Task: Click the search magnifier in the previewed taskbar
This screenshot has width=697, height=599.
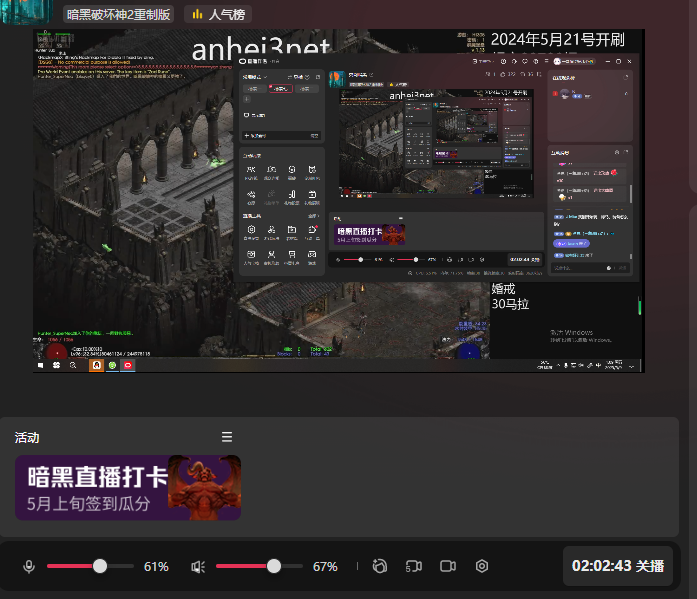Action: click(73, 365)
